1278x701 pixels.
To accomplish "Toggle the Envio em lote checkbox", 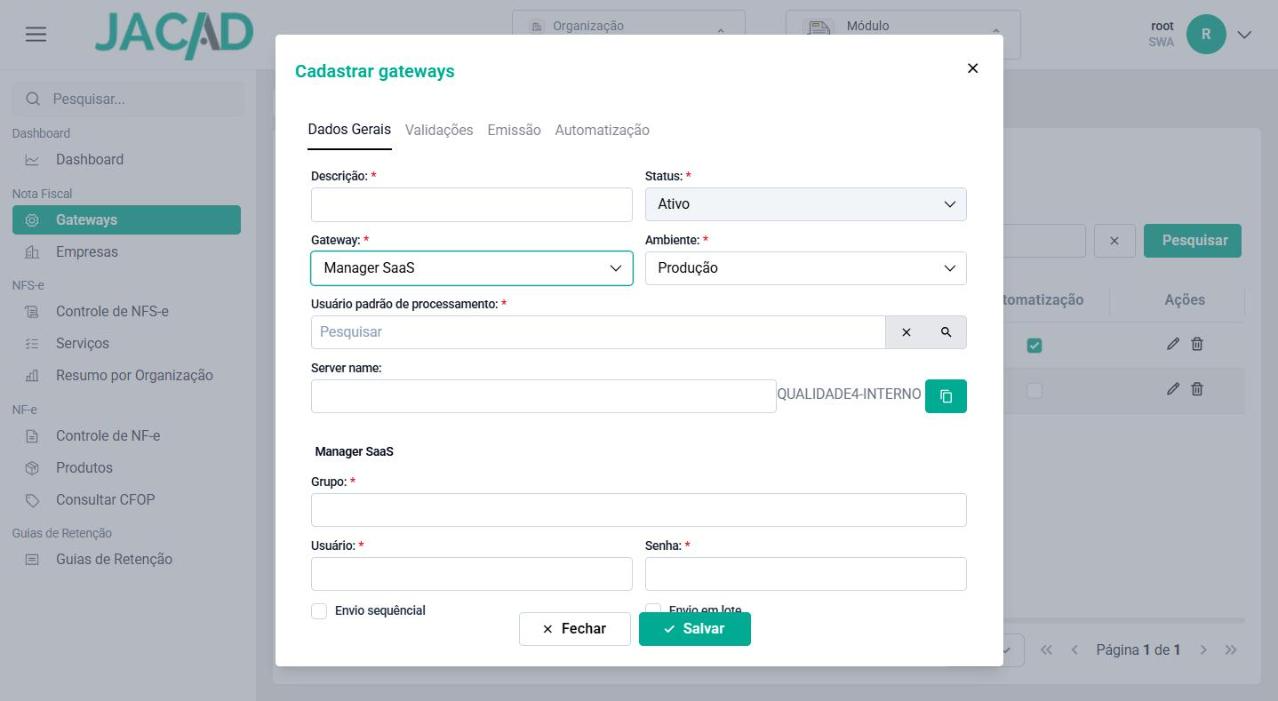I will tap(653, 609).
